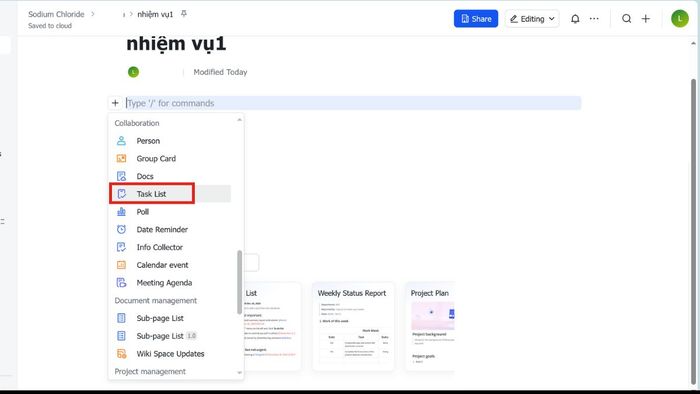Click the Calendar event icon
The width and height of the screenshot is (700, 394).
(121, 265)
